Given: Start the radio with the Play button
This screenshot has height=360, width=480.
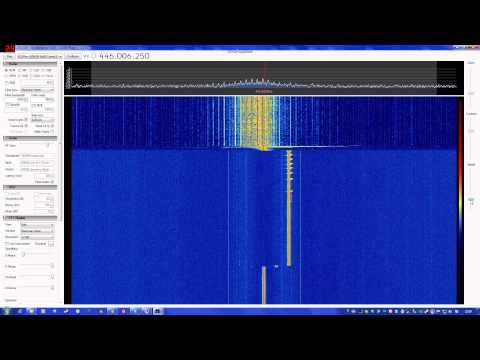Looking at the screenshot, I should 9,56.
